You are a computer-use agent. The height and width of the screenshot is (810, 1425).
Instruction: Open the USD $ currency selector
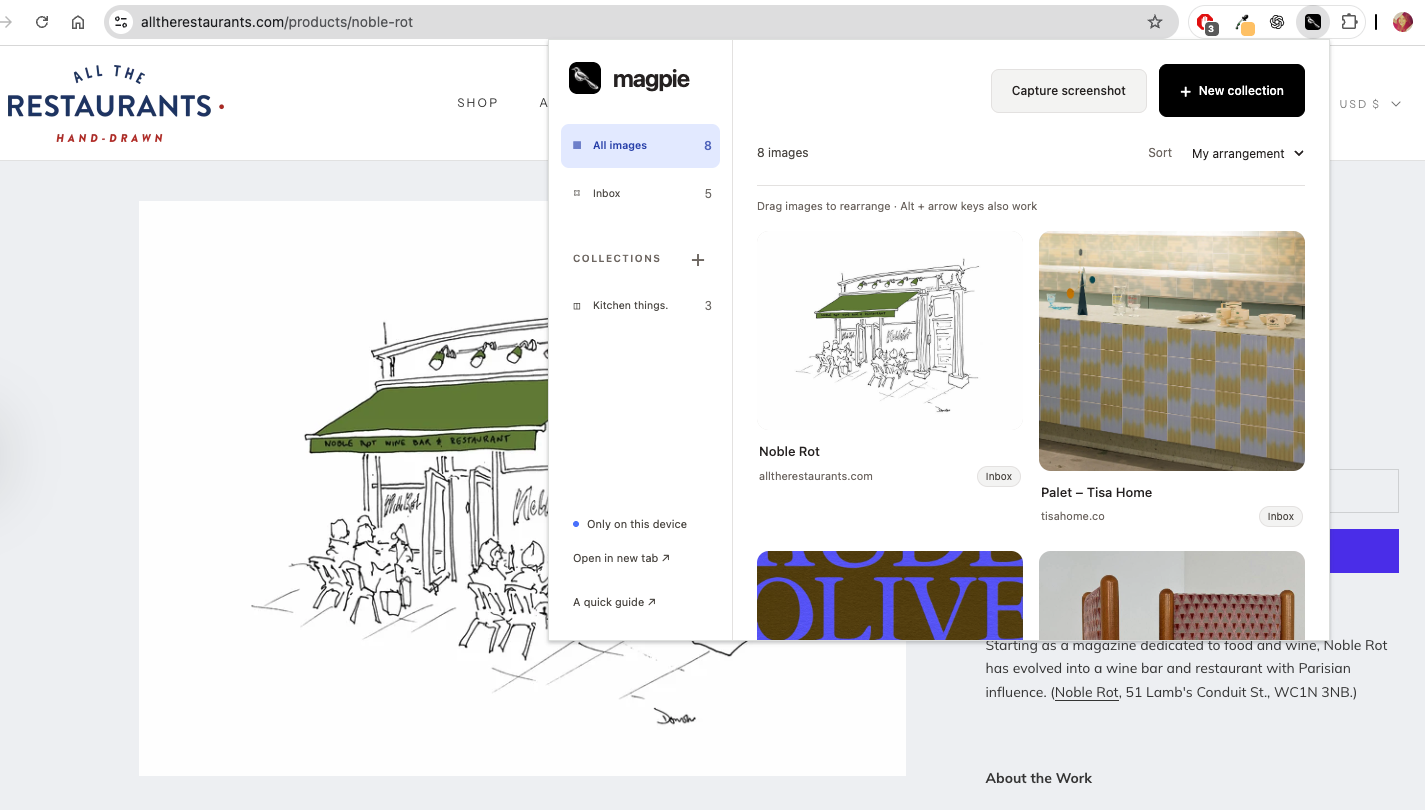click(x=1370, y=104)
